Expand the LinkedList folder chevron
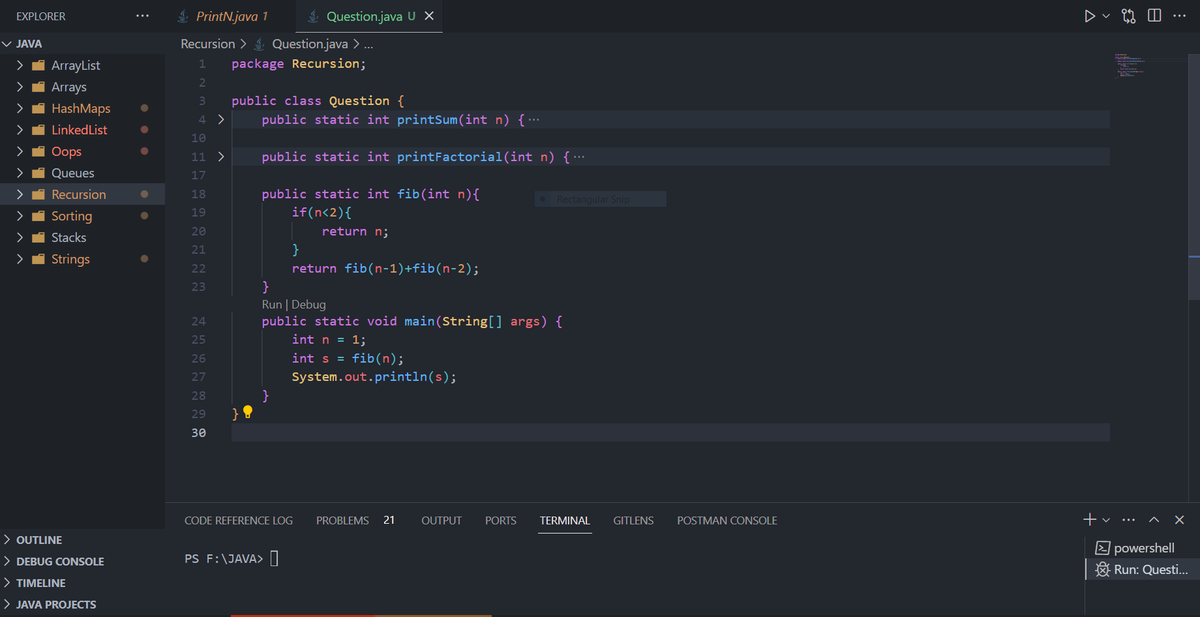Viewport: 1200px width, 617px height. coord(21,130)
